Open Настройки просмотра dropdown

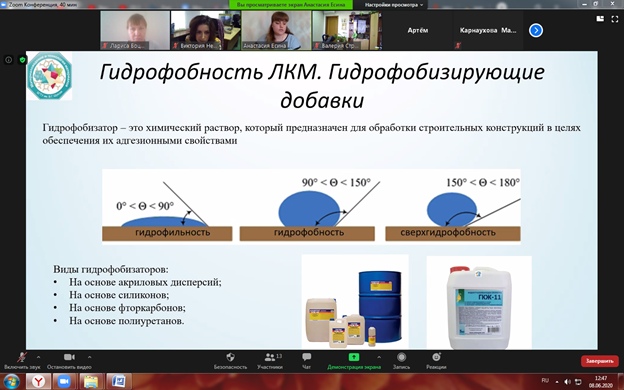click(394, 5)
